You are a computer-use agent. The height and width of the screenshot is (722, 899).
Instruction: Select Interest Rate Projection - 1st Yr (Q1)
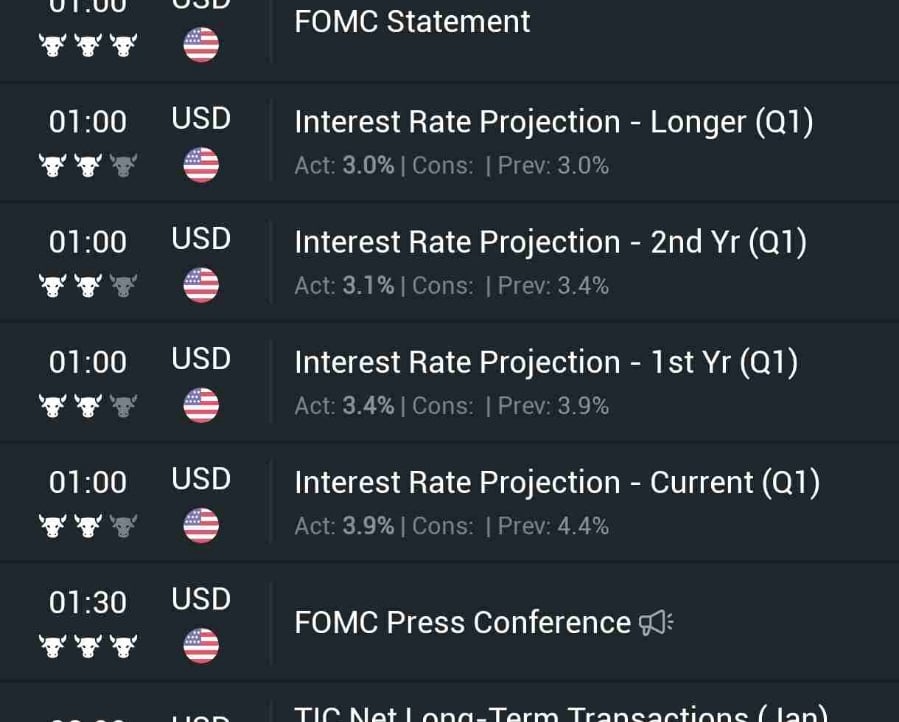click(x=450, y=383)
